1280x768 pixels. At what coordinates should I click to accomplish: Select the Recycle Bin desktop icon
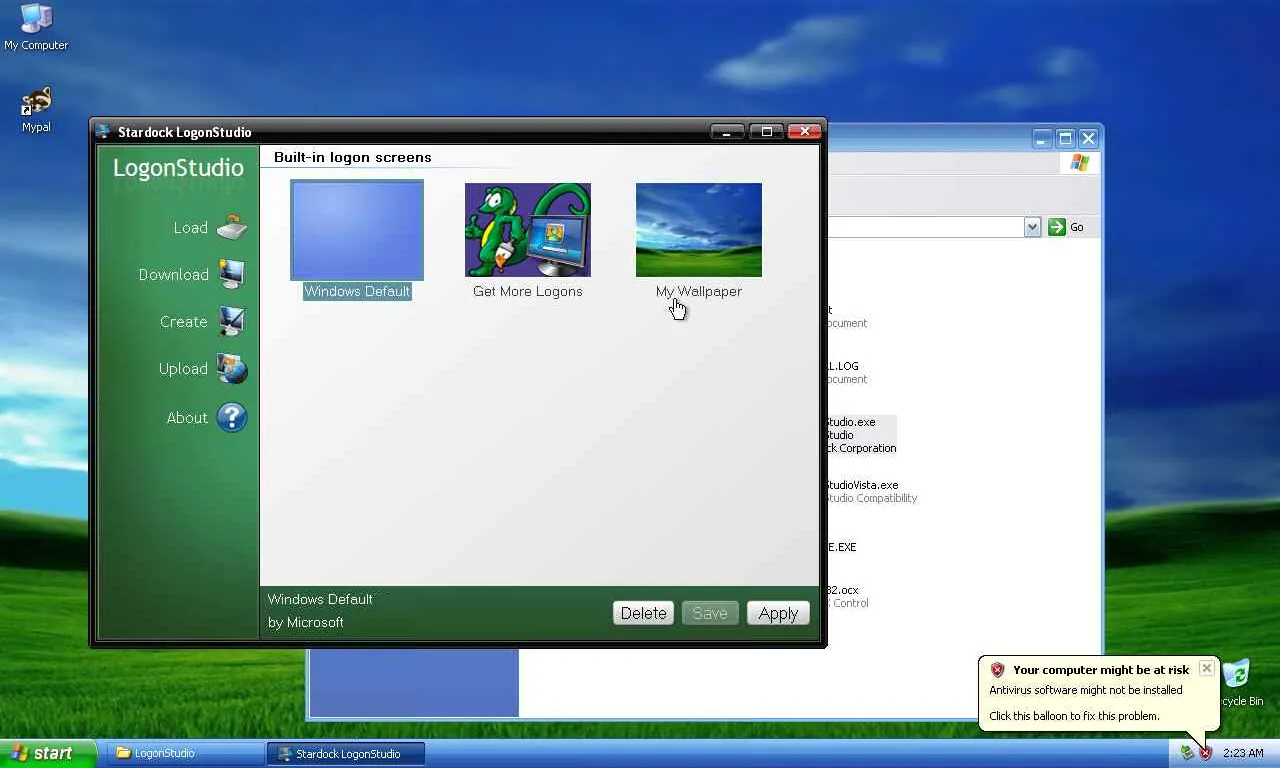point(1237,682)
